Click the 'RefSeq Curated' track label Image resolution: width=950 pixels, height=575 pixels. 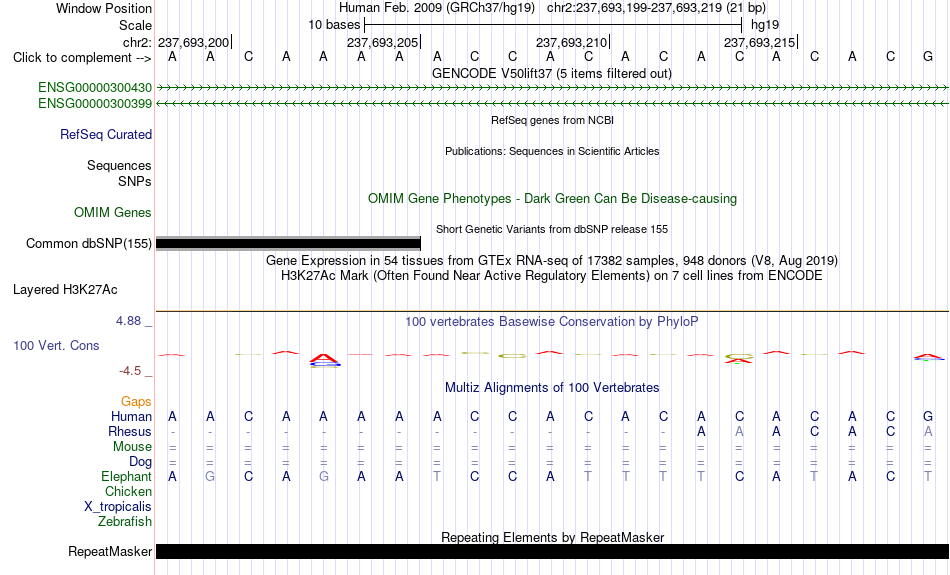[x=106, y=135]
